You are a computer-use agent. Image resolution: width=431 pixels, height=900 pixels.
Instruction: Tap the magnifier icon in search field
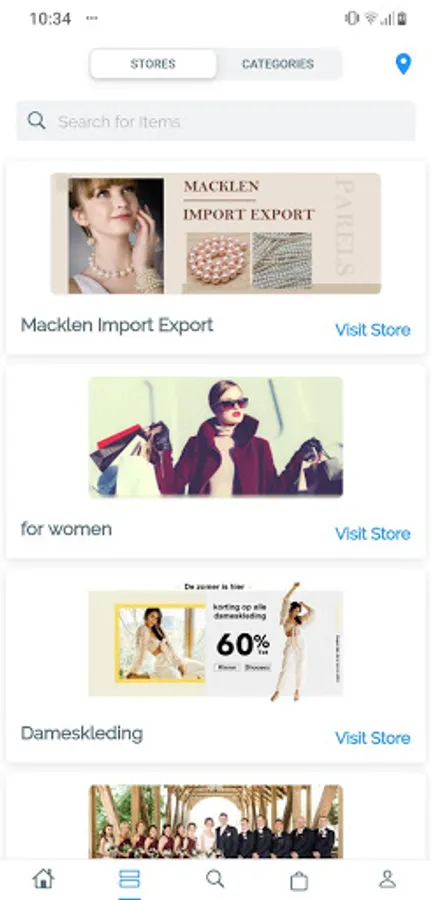36,121
